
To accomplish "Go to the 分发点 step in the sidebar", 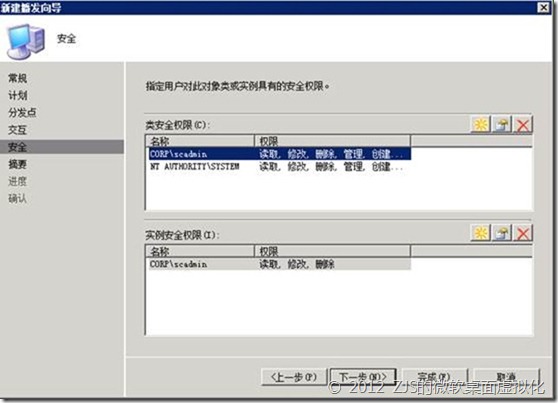I will (22, 112).
